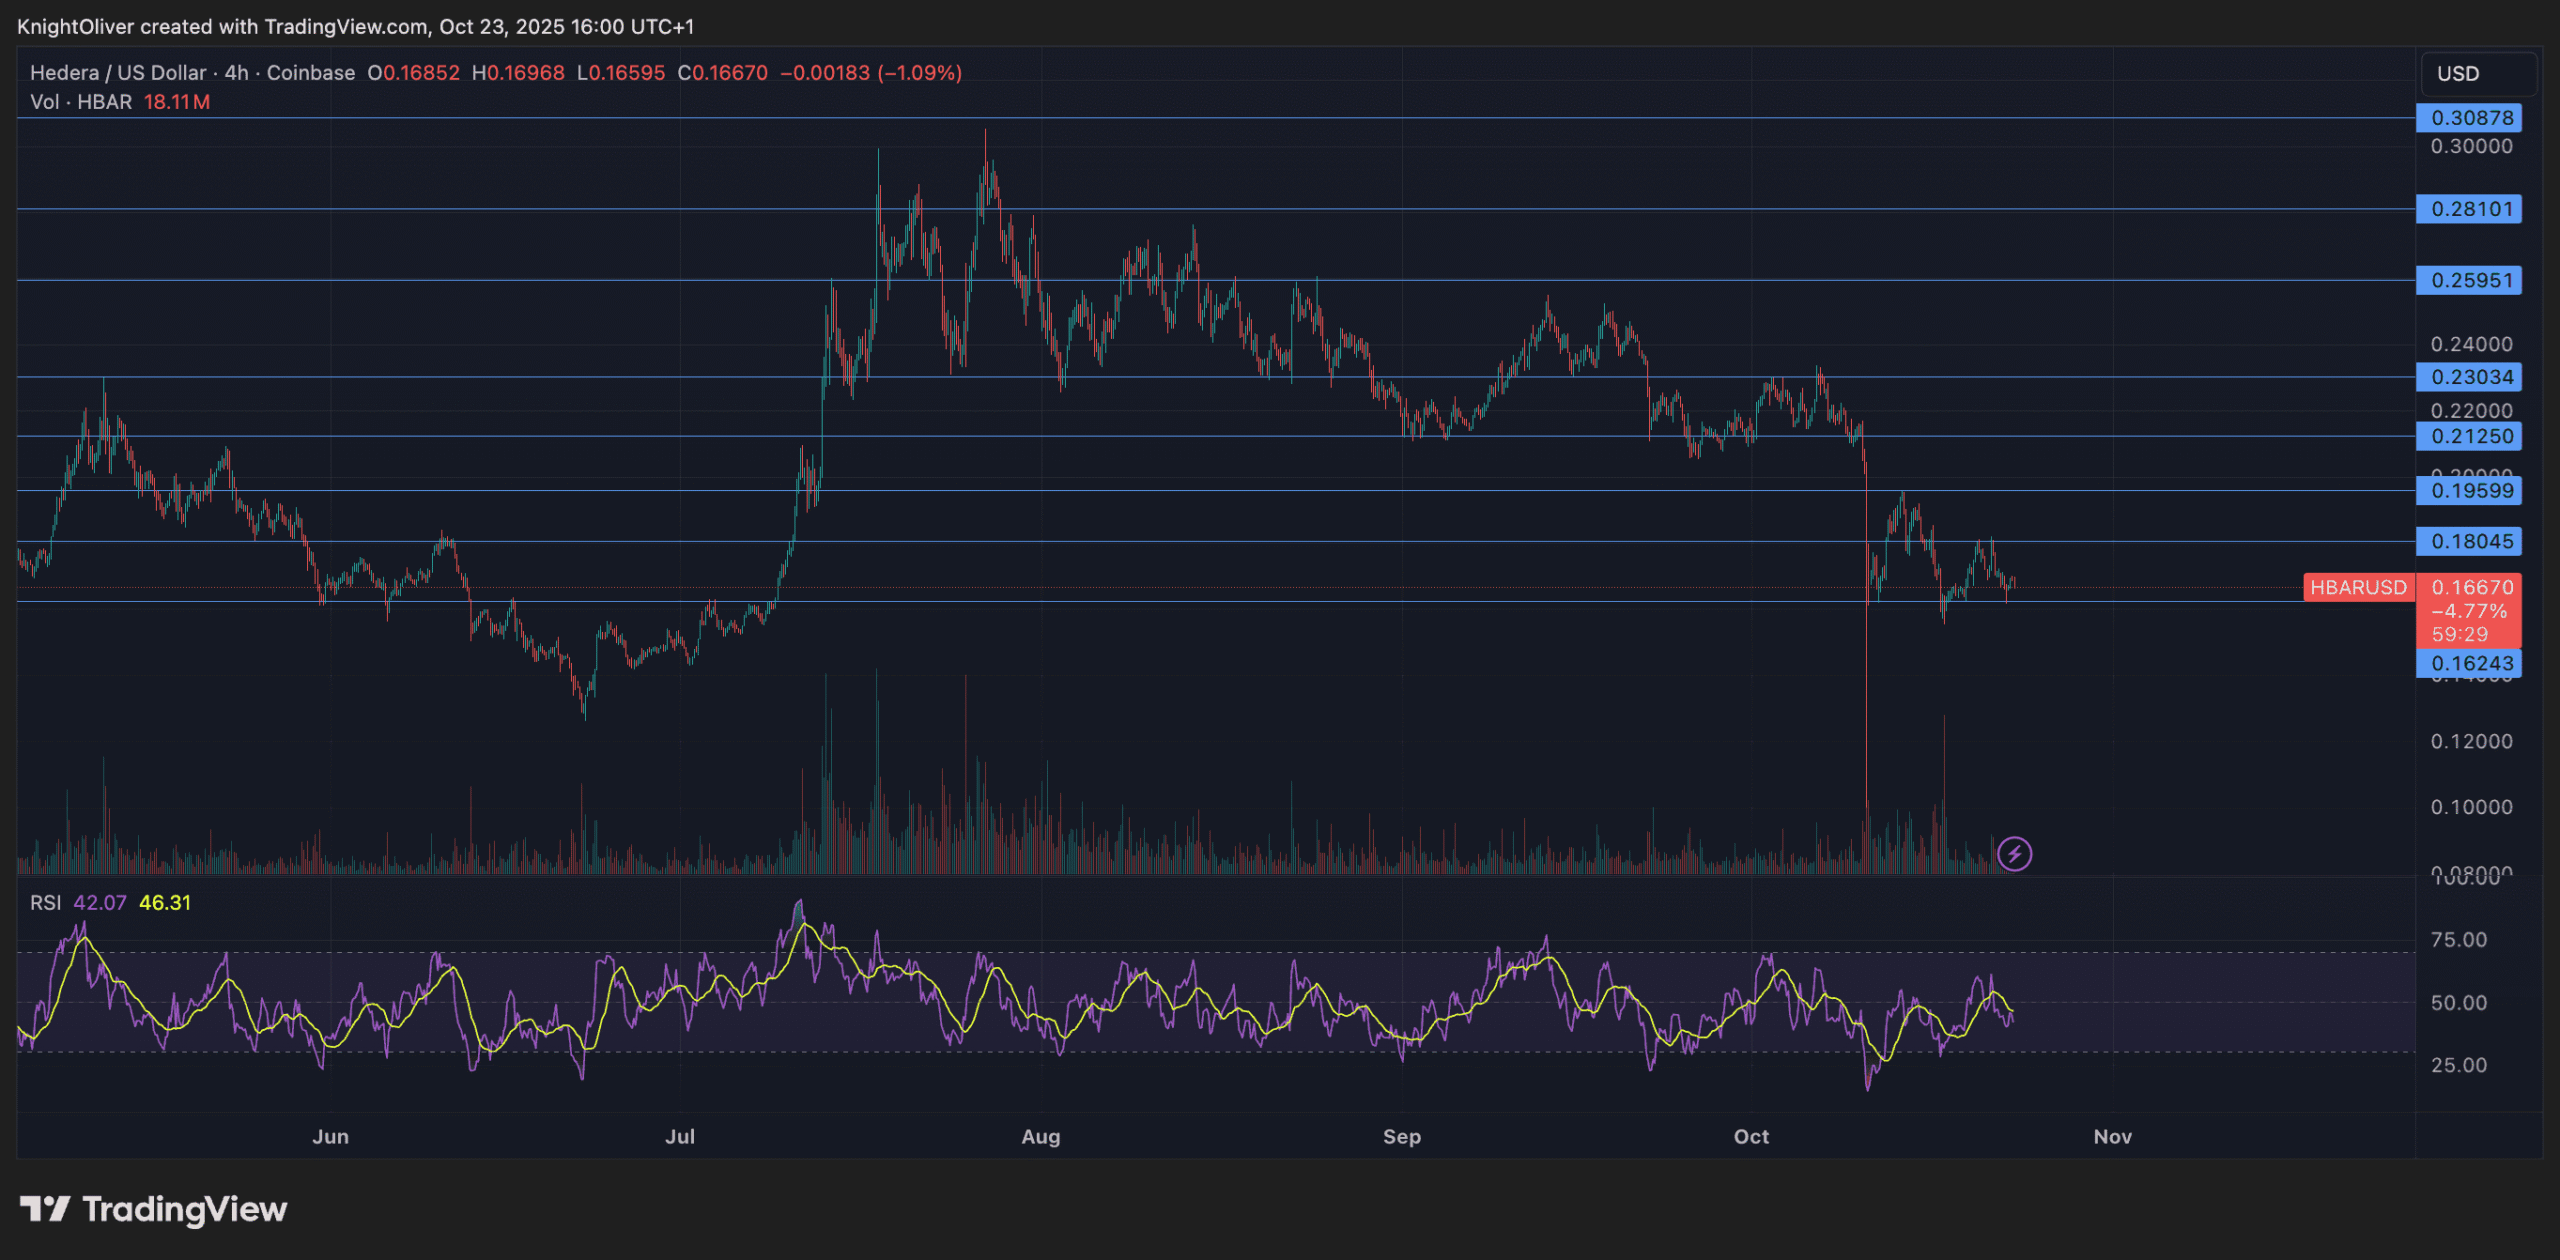Image resolution: width=2560 pixels, height=1260 pixels.
Task: Select the 0.16243 support level label
Action: tap(2468, 663)
